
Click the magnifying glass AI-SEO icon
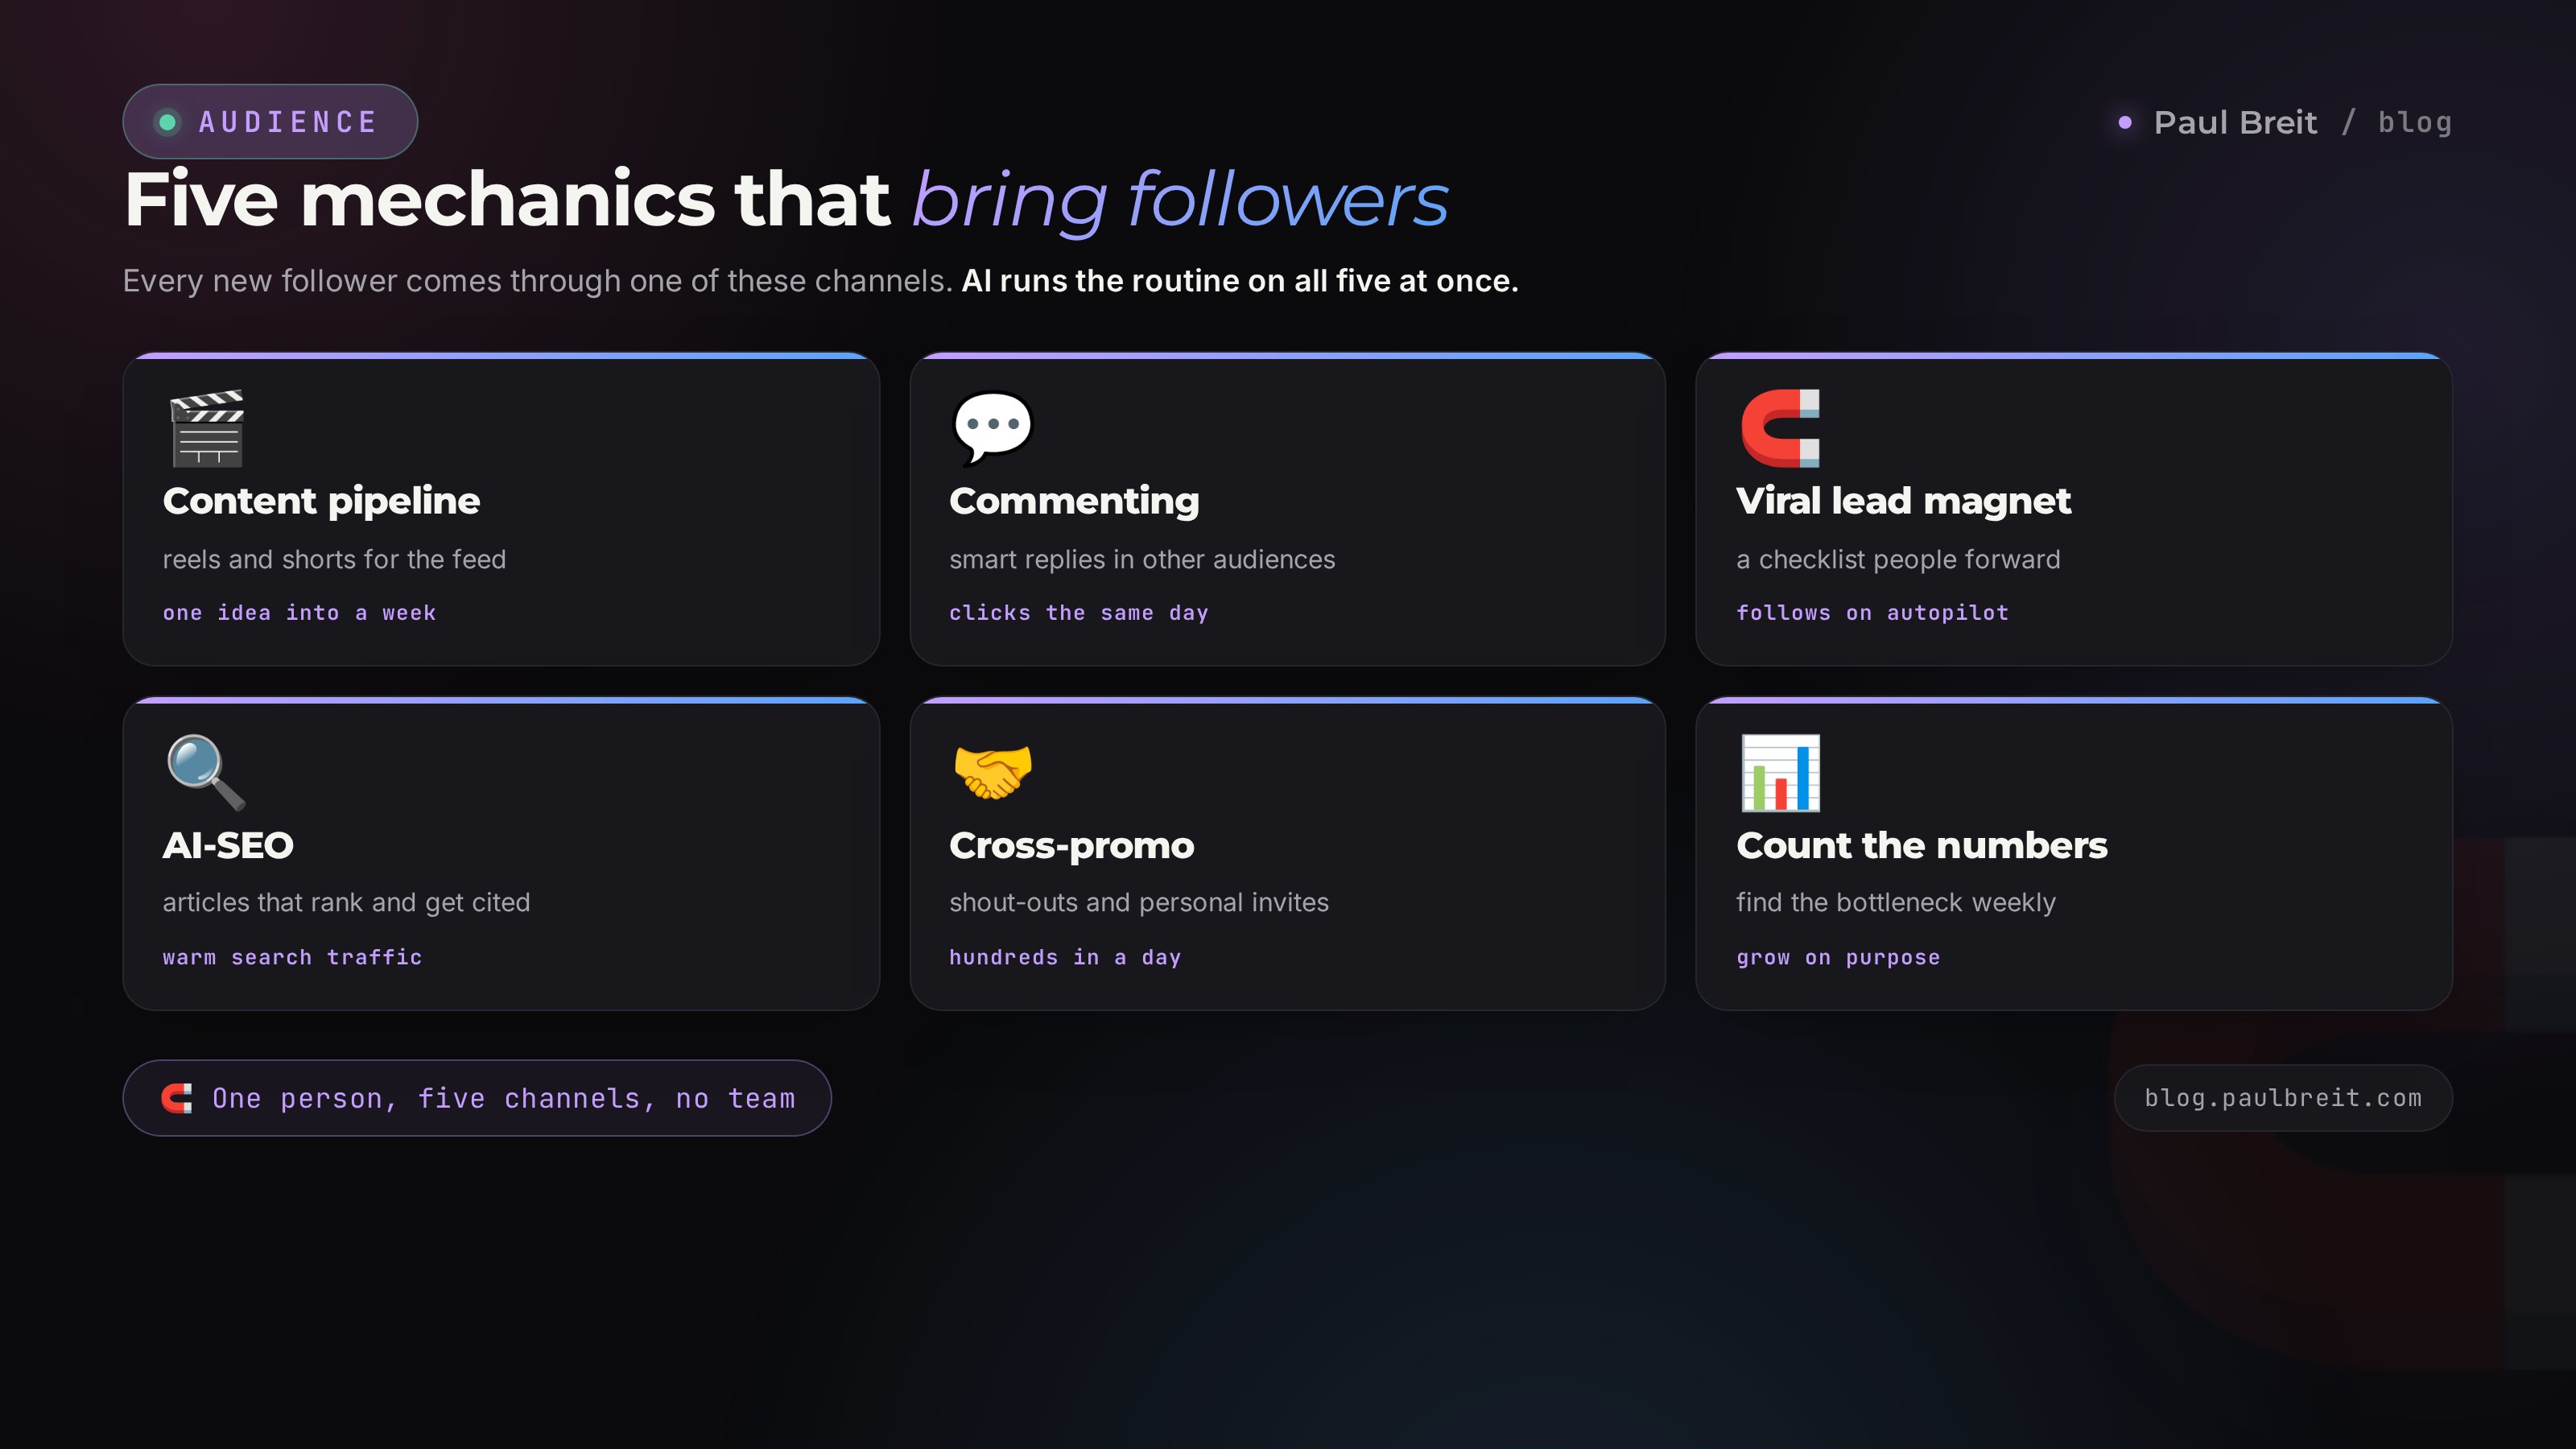[x=206, y=772]
